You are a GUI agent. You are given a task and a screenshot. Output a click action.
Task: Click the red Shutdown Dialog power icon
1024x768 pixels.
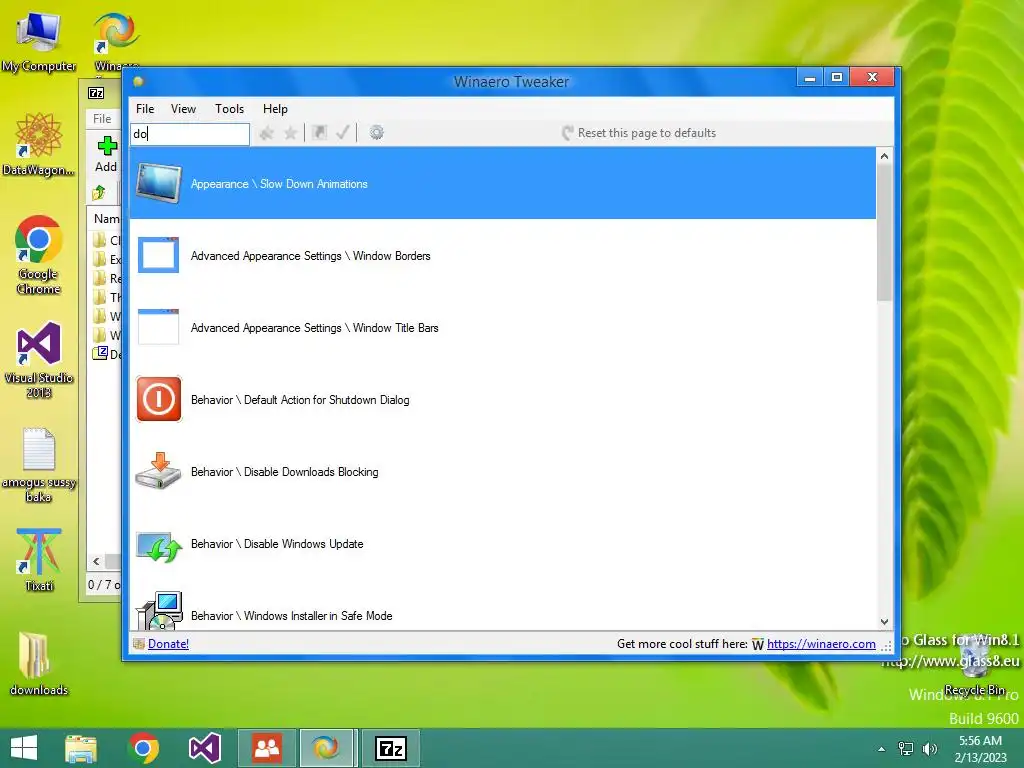click(x=159, y=399)
